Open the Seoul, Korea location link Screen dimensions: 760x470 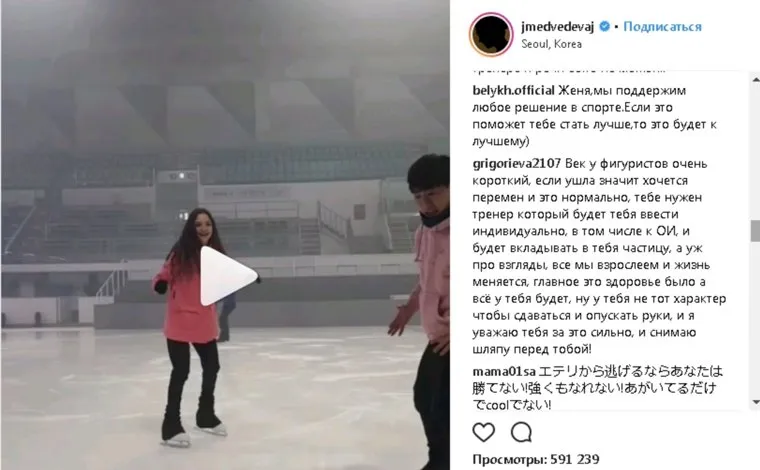tap(551, 44)
